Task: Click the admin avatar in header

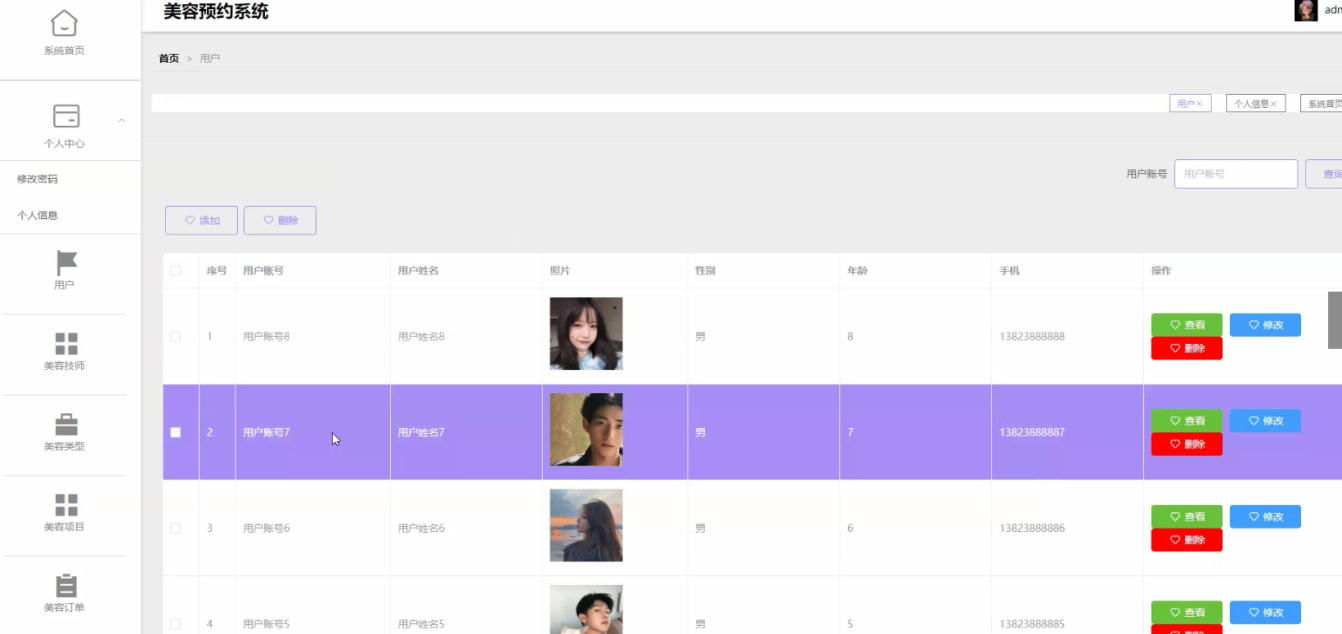Action: [1306, 10]
